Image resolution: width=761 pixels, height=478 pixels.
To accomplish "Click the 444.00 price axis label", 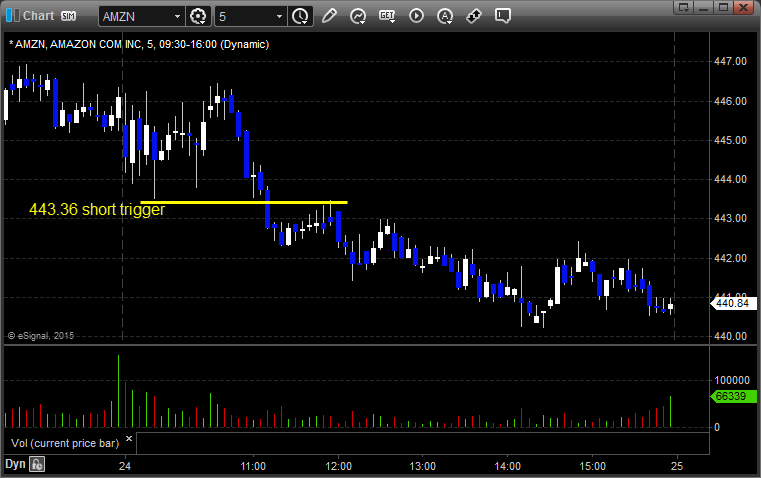I will tap(730, 180).
